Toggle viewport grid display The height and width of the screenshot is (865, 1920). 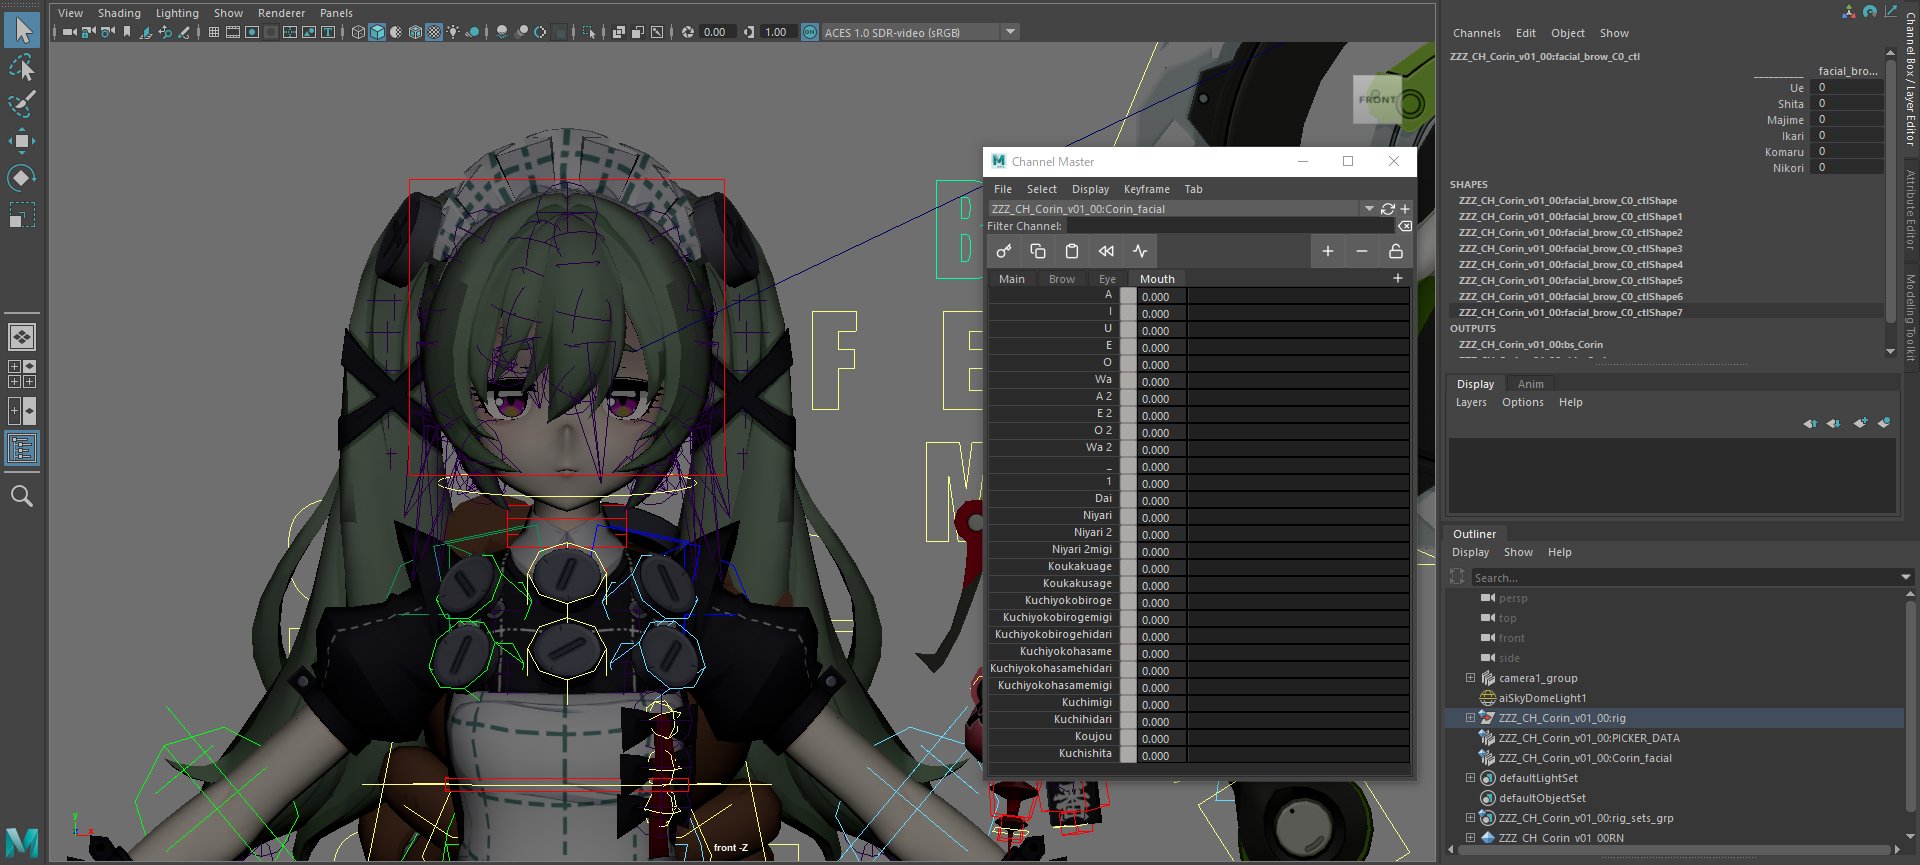click(x=213, y=32)
